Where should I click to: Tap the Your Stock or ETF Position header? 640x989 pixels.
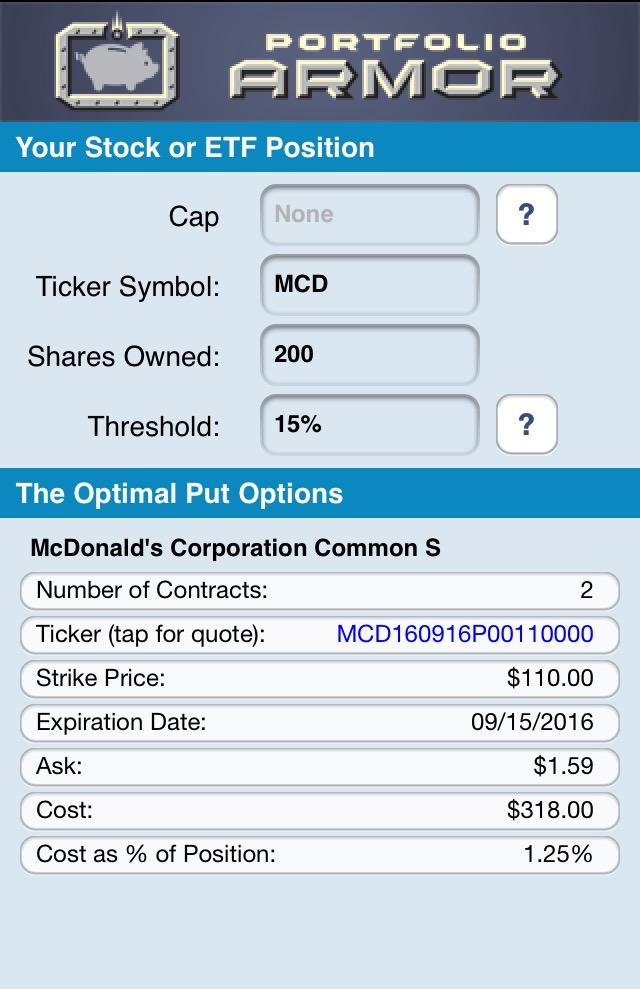(320, 147)
